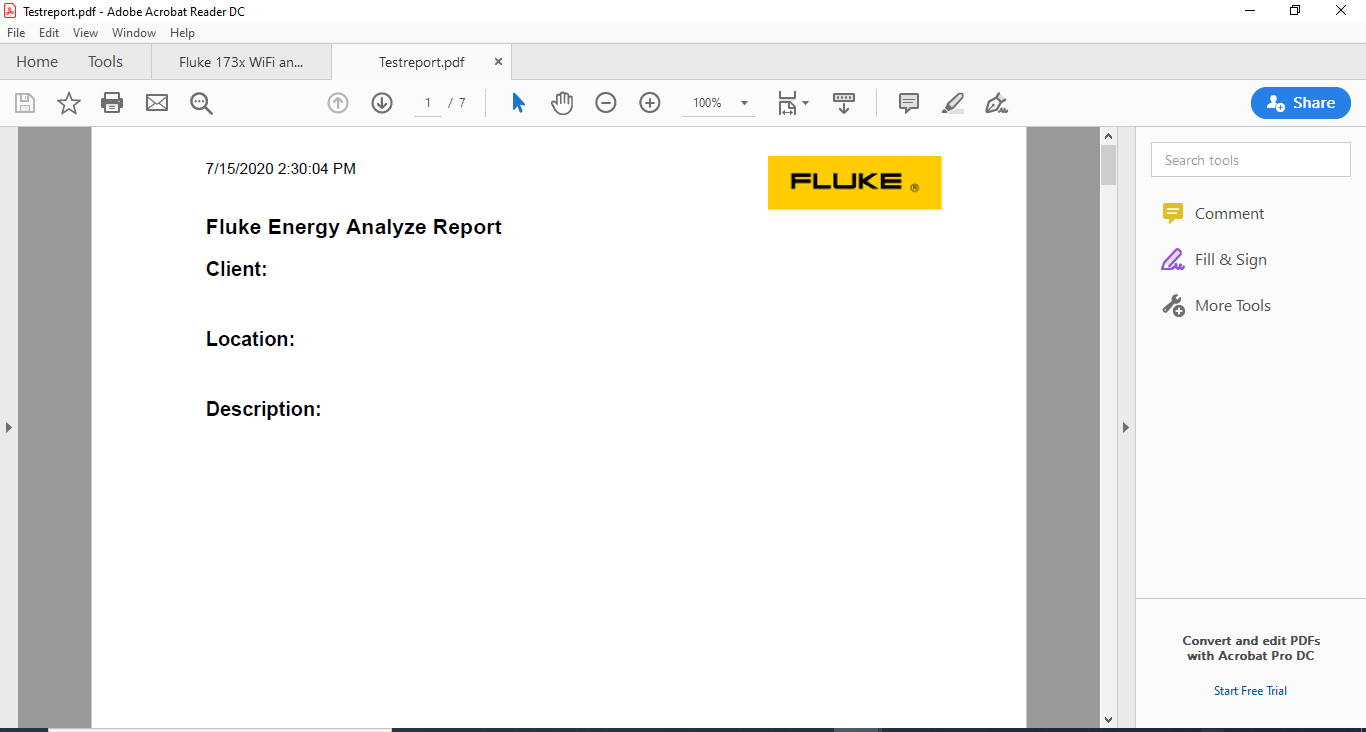Click the vertical scrollbar thumb
This screenshot has height=732, width=1366.
[1108, 165]
